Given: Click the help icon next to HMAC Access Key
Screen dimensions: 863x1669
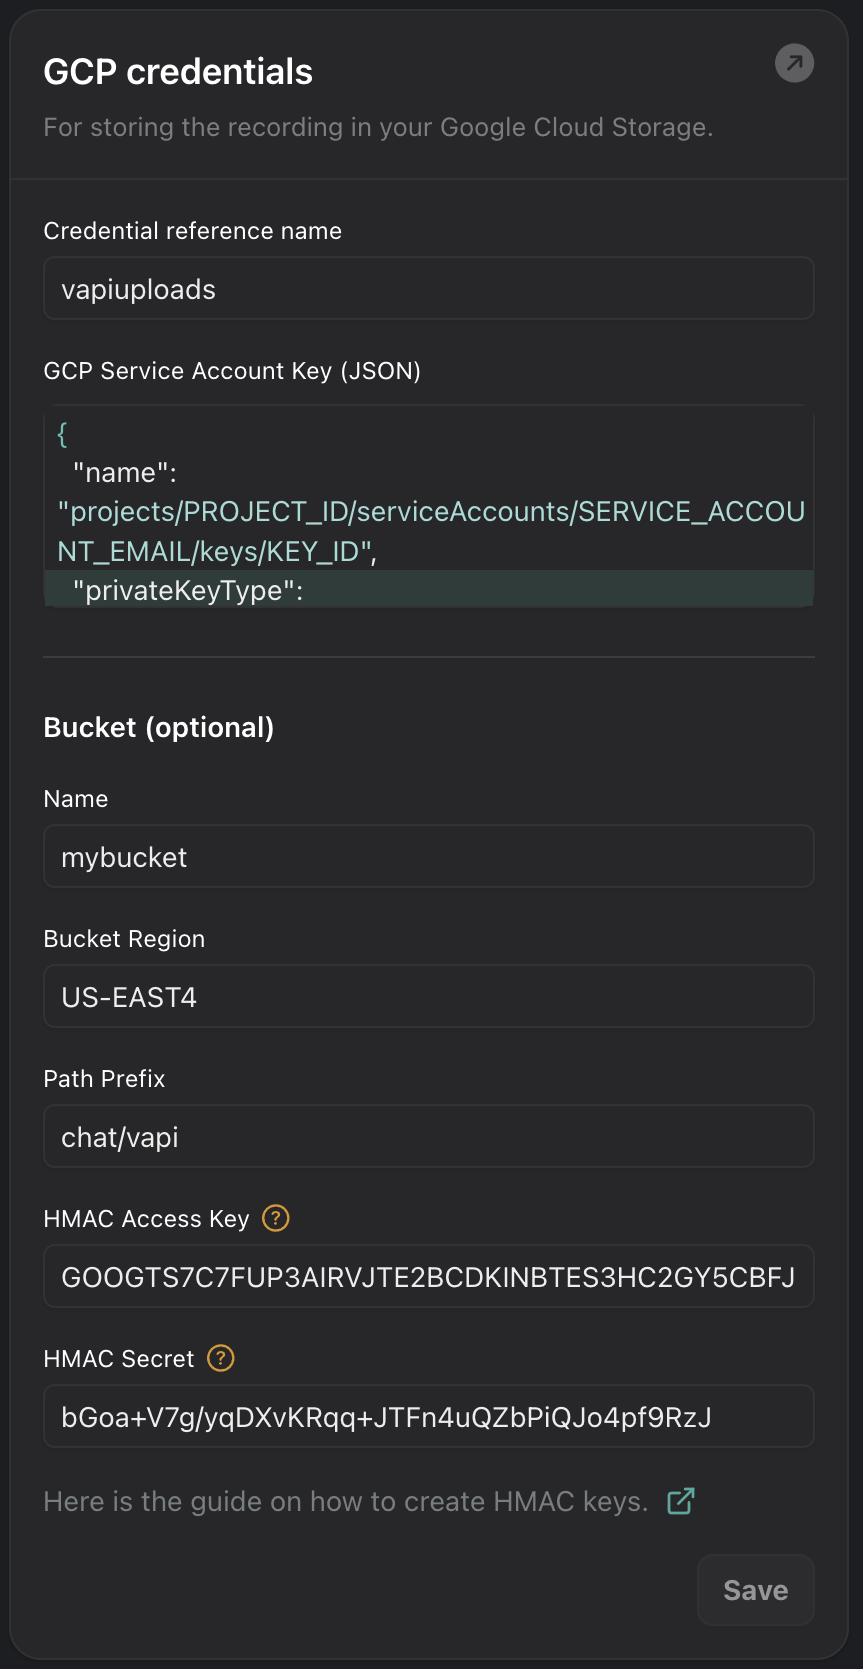Looking at the screenshot, I should click(x=275, y=1218).
